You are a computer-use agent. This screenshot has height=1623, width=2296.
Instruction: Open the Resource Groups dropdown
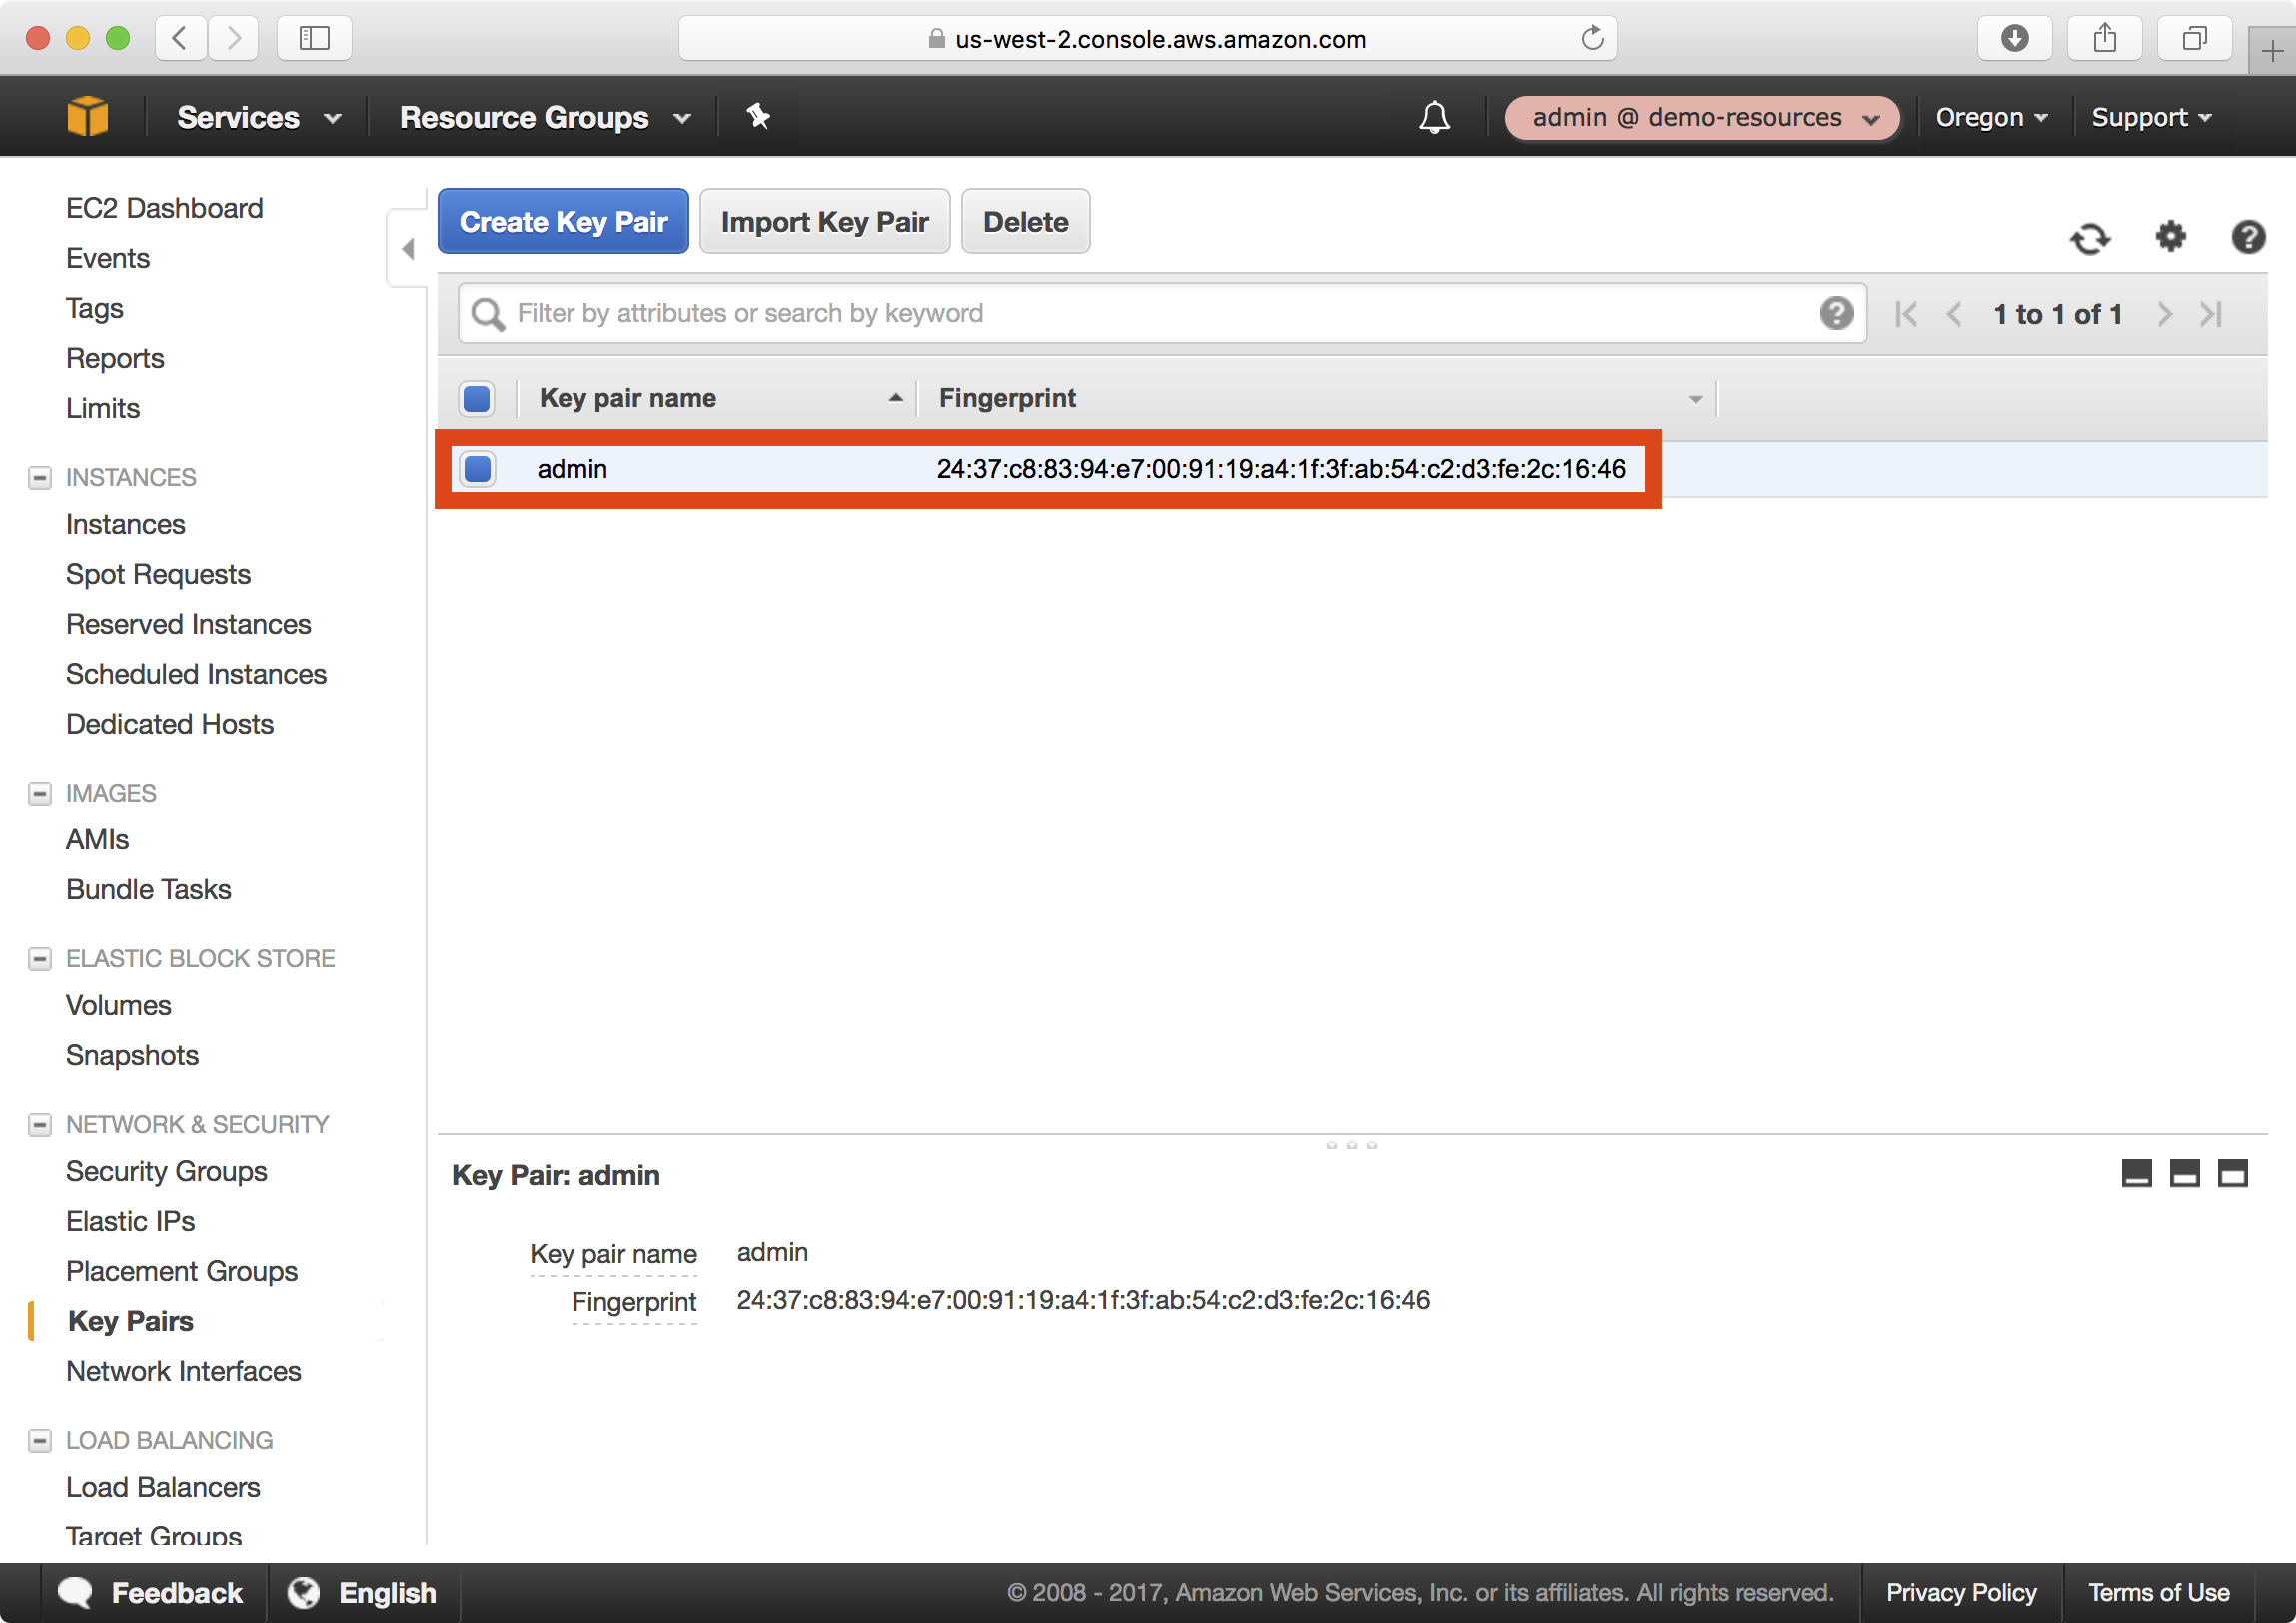click(545, 117)
